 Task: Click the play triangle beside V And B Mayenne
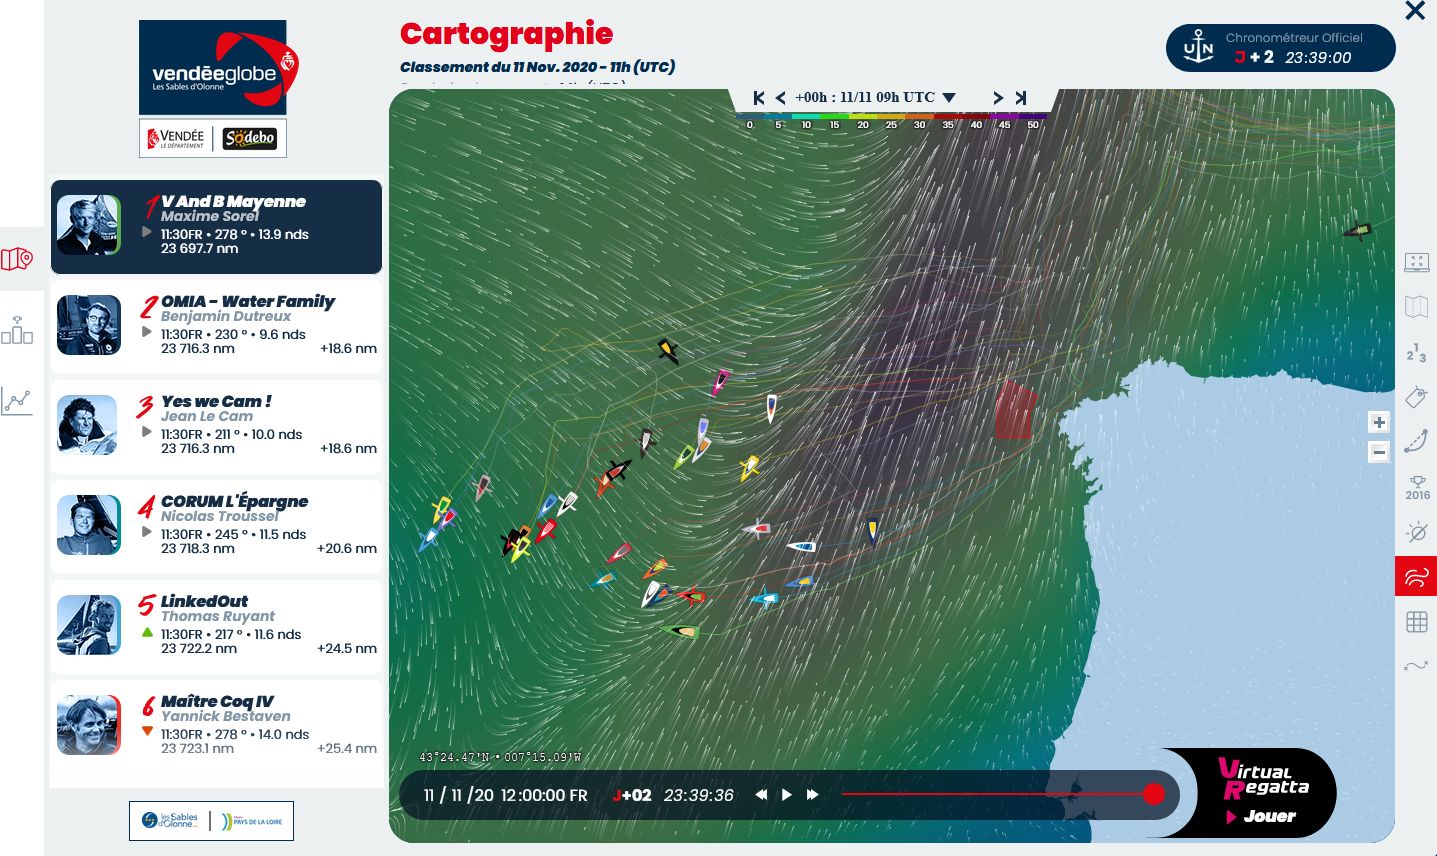pyautogui.click(x=147, y=232)
